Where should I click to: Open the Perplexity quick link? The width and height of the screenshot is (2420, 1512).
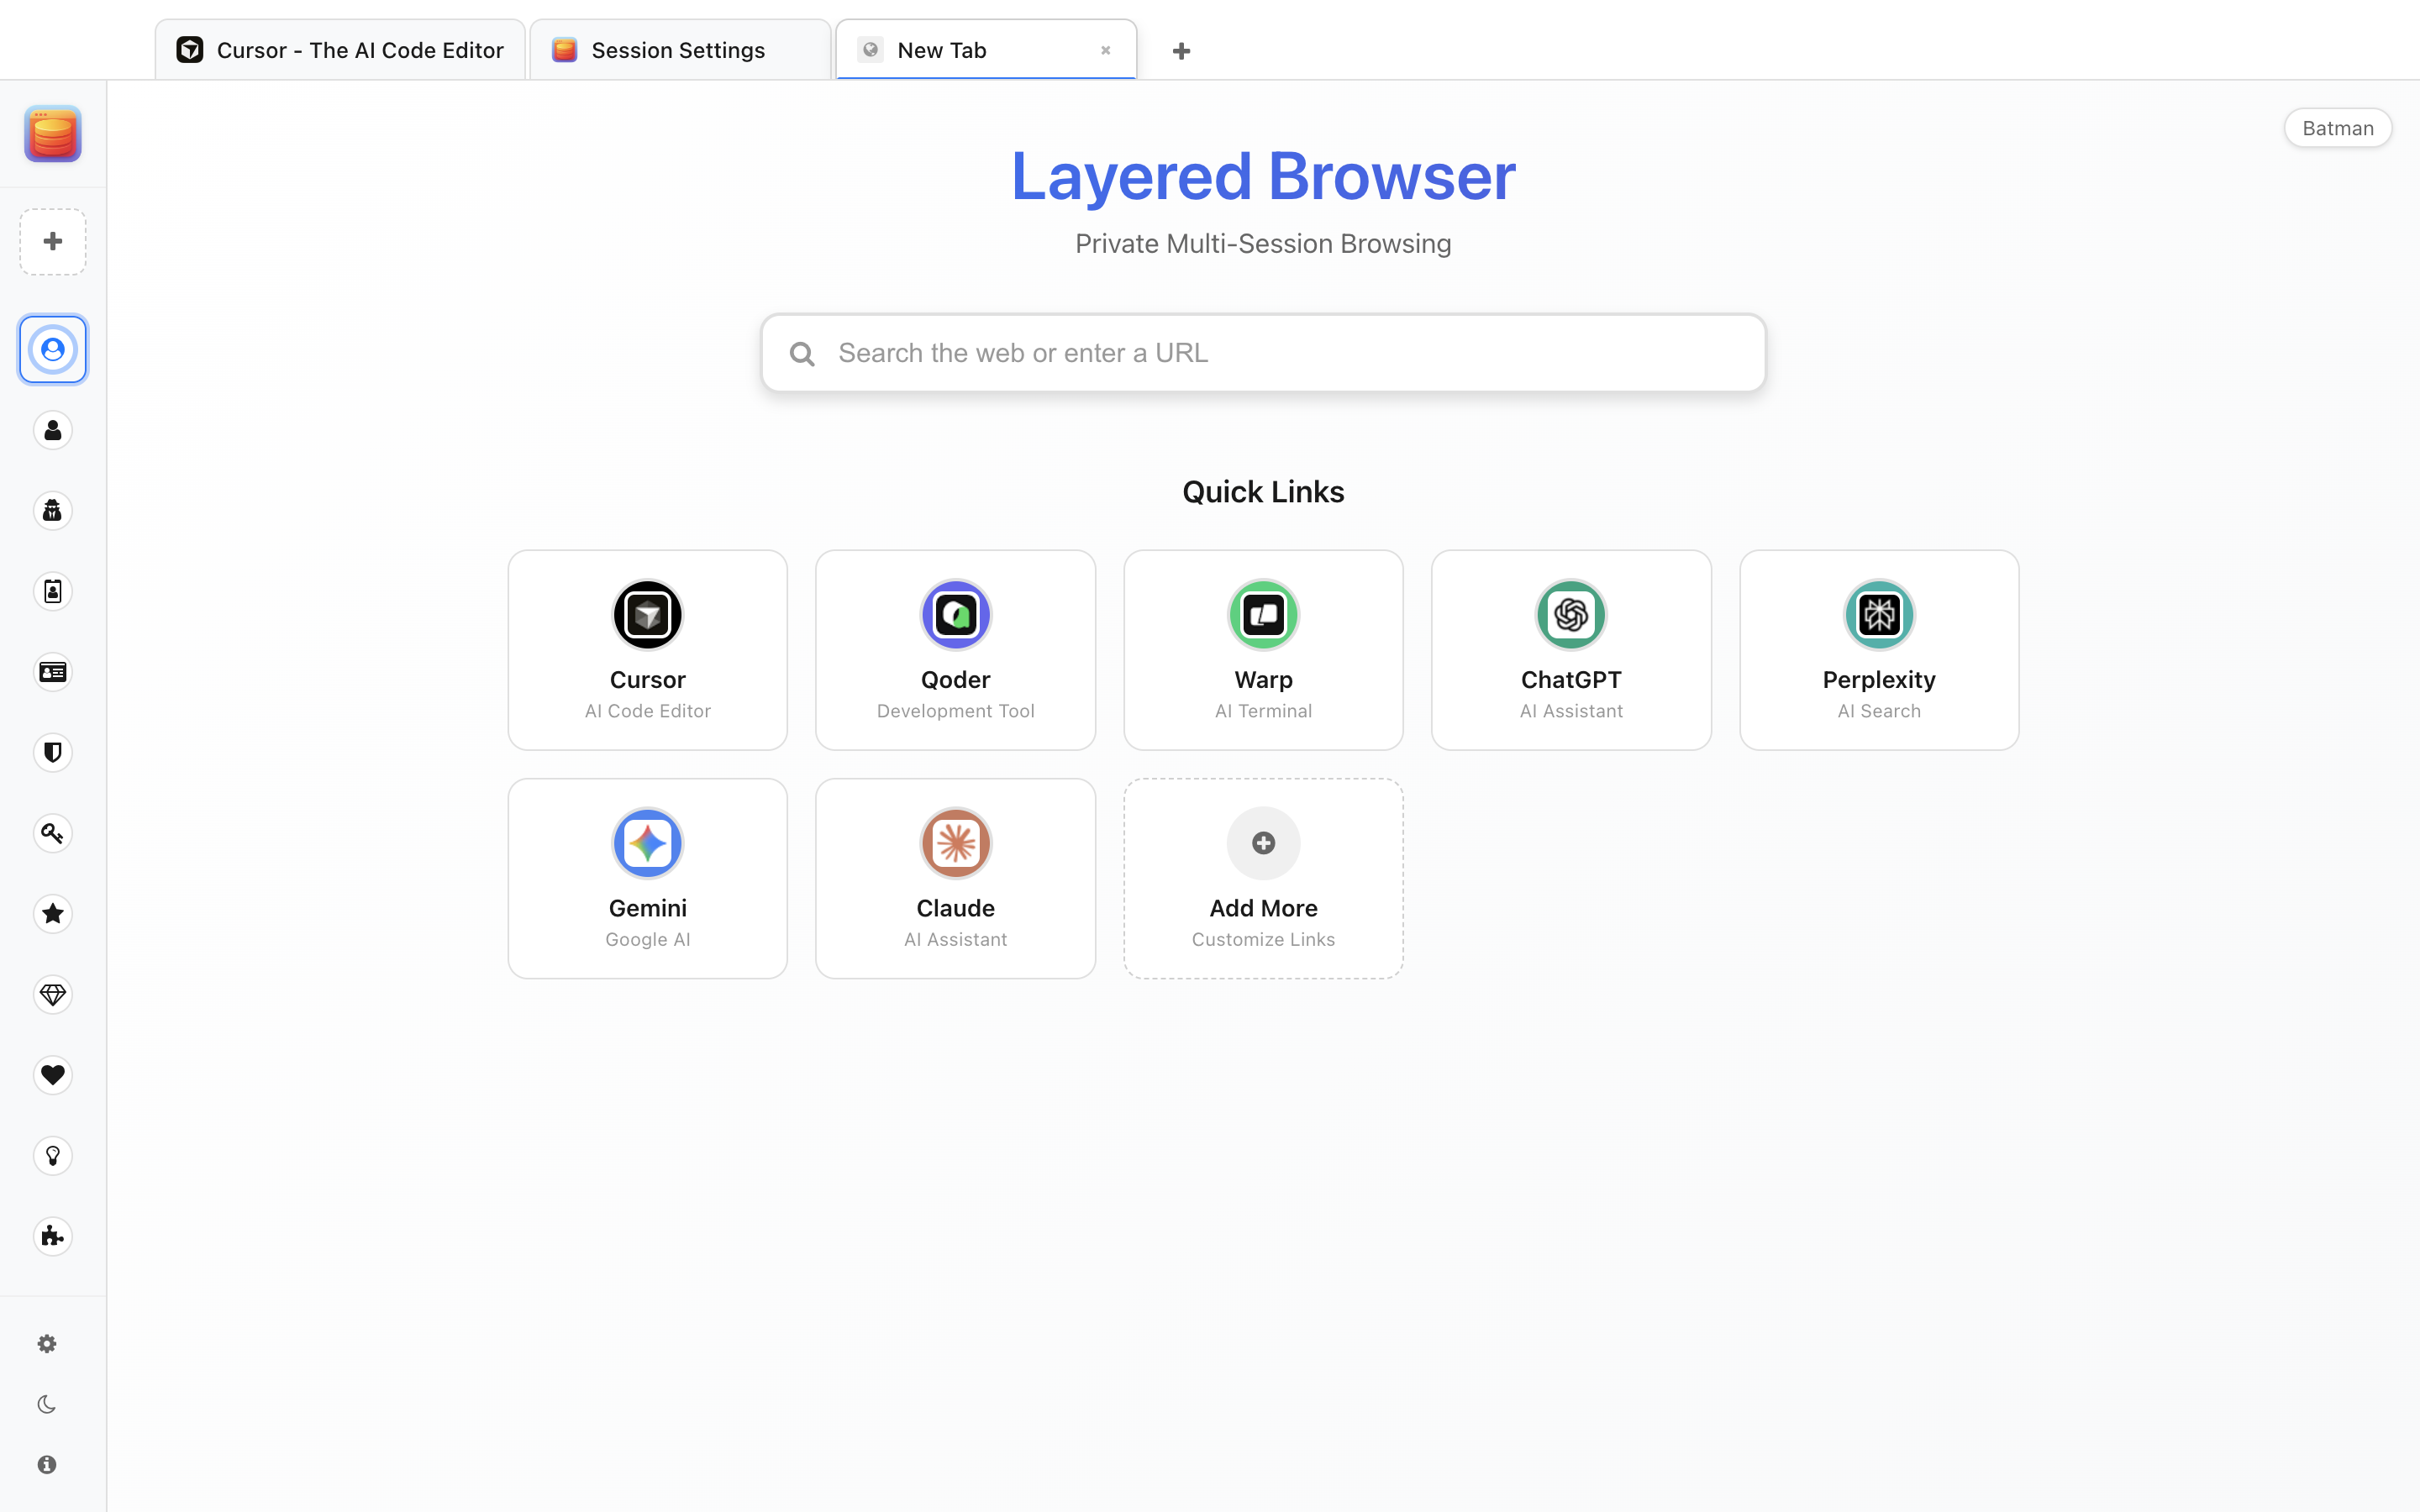1878,650
